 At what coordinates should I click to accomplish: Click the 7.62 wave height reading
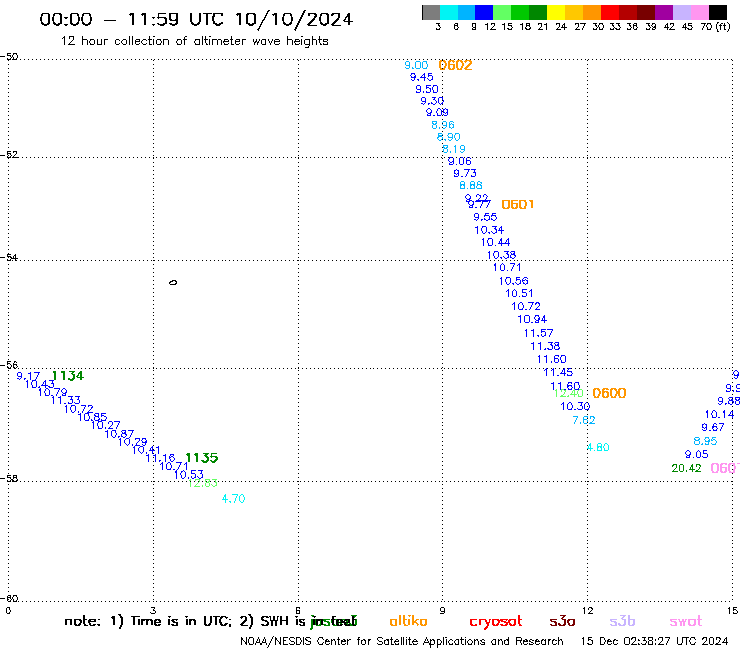(584, 420)
